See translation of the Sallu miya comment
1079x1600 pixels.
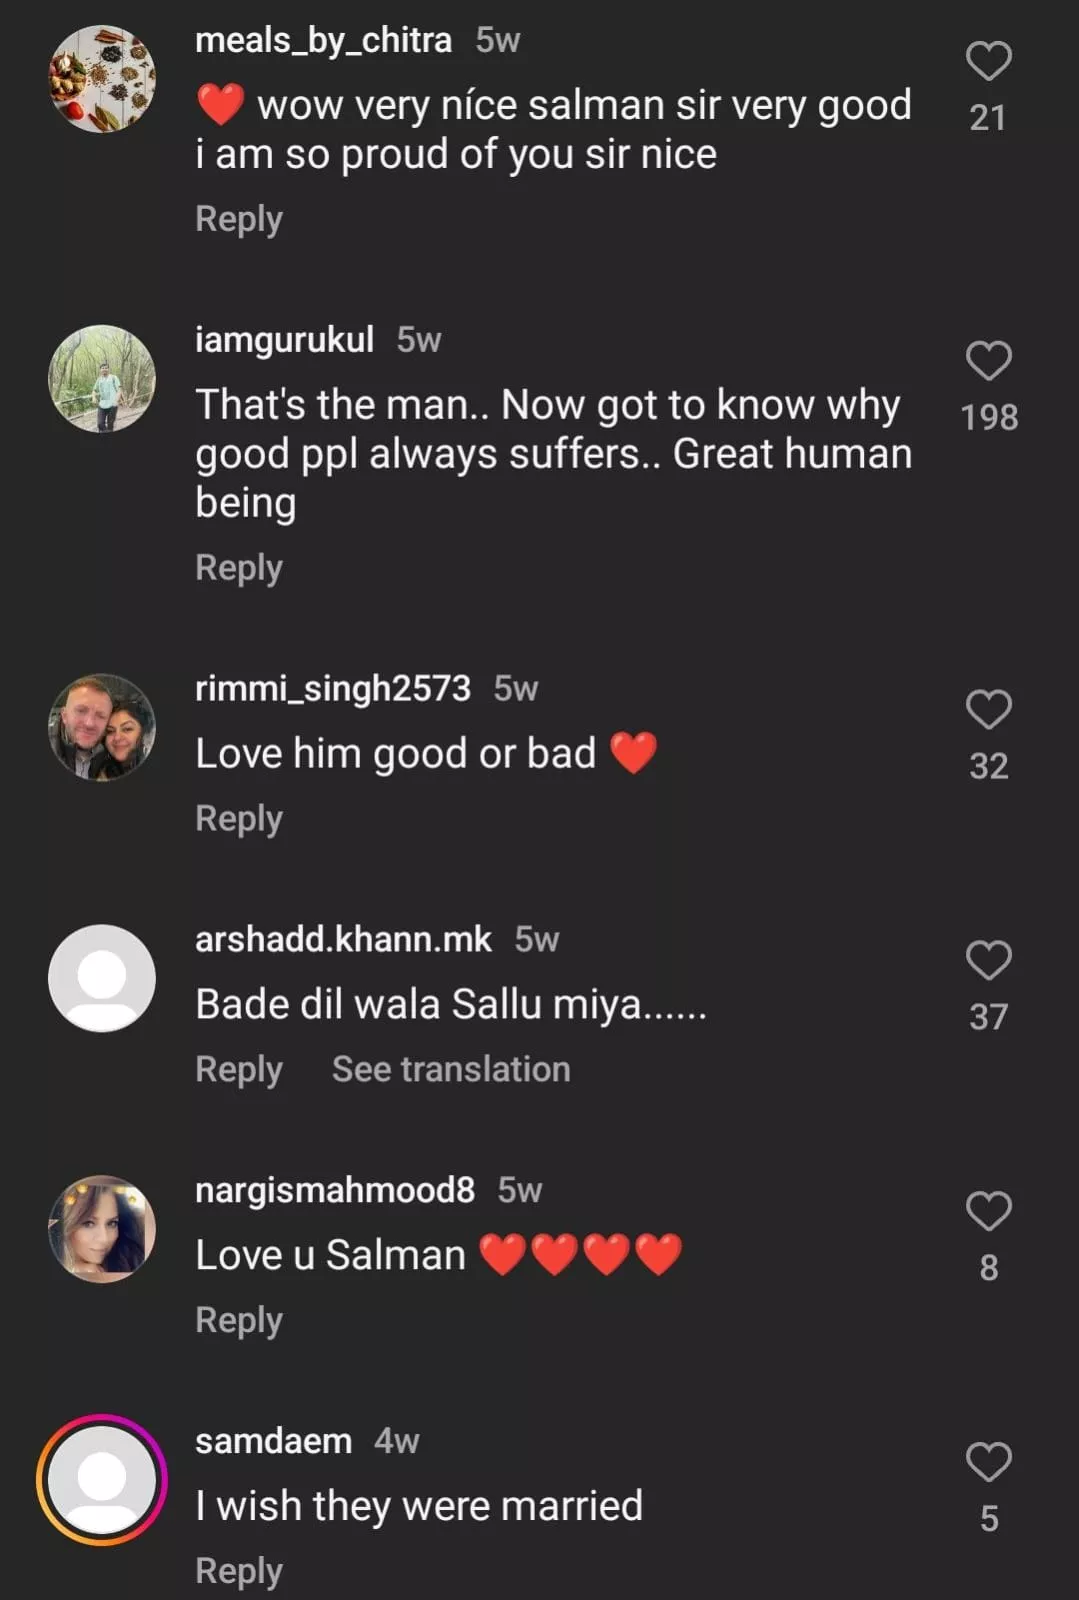click(x=451, y=1070)
